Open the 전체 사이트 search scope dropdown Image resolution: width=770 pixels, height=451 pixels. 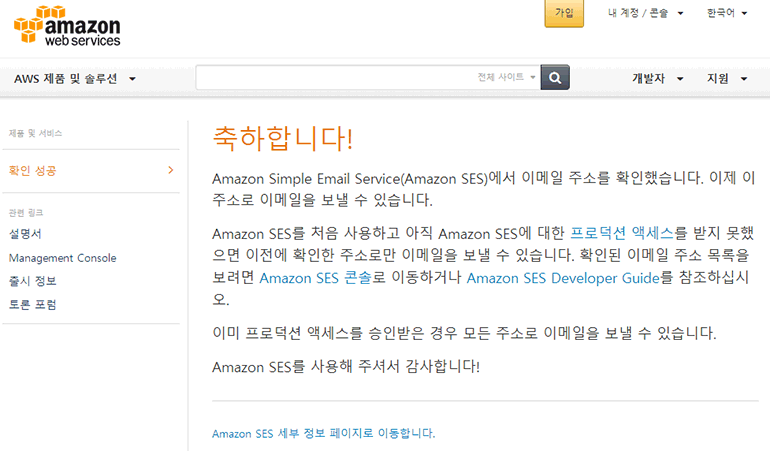click(506, 77)
